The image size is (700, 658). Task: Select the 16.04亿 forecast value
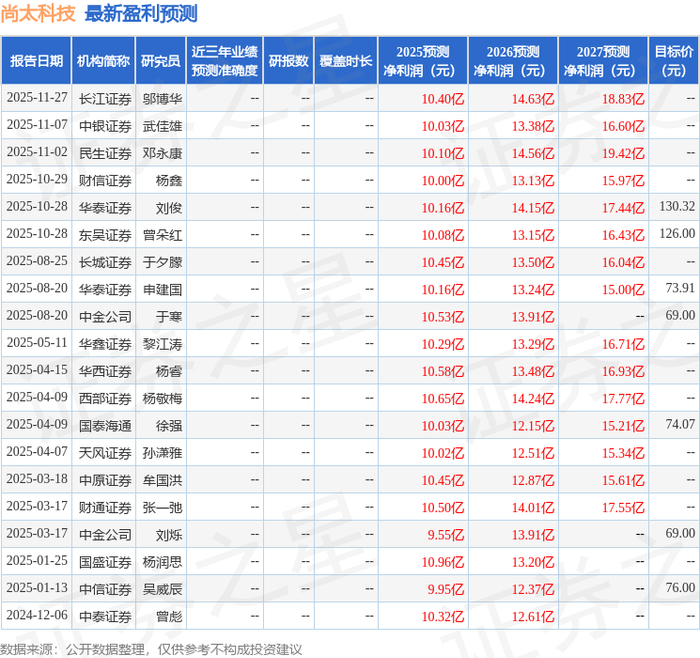pyautogui.click(x=623, y=262)
